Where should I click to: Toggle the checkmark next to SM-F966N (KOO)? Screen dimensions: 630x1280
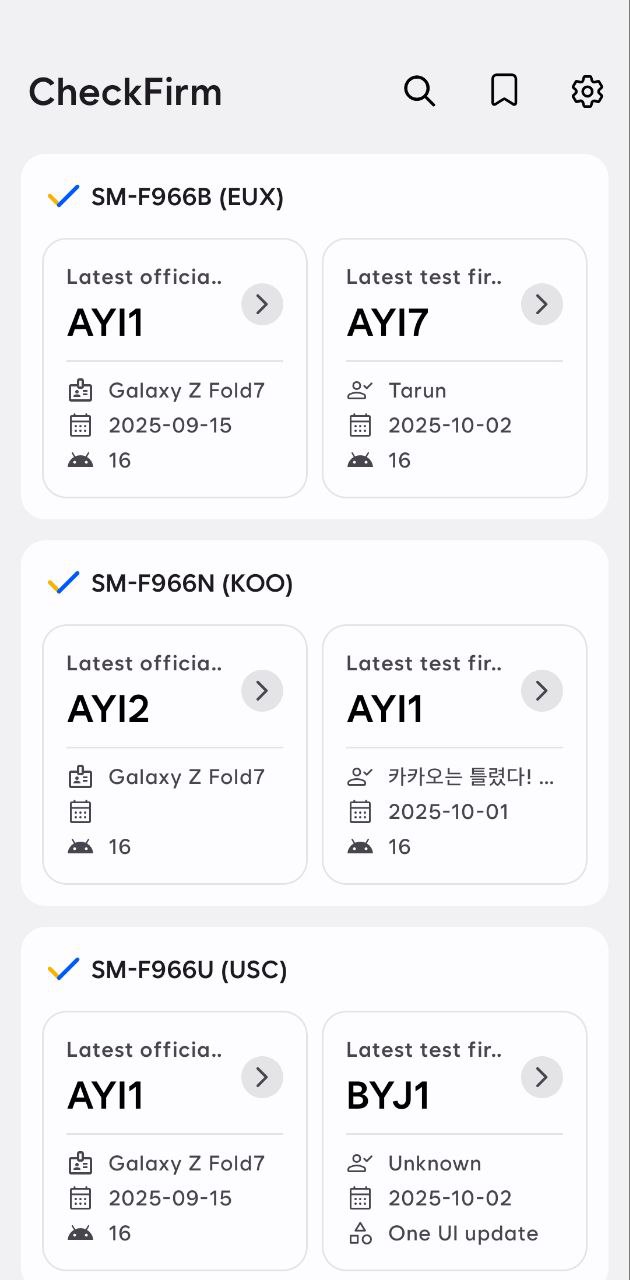[x=63, y=582]
